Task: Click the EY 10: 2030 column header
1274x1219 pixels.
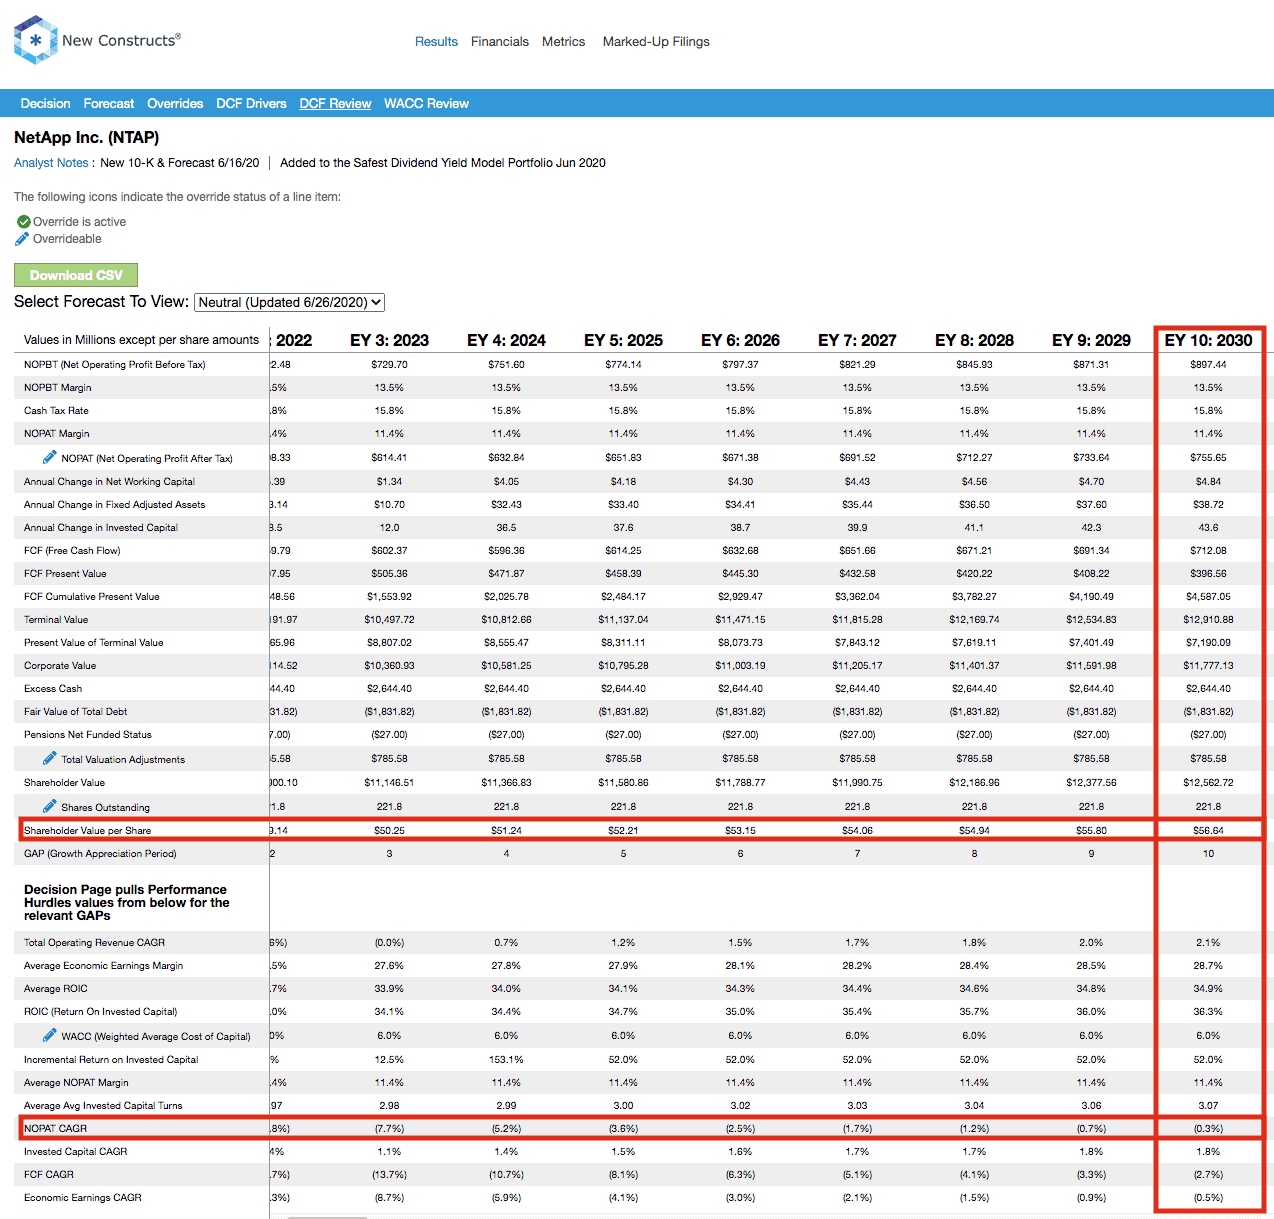Action: [x=1208, y=340]
